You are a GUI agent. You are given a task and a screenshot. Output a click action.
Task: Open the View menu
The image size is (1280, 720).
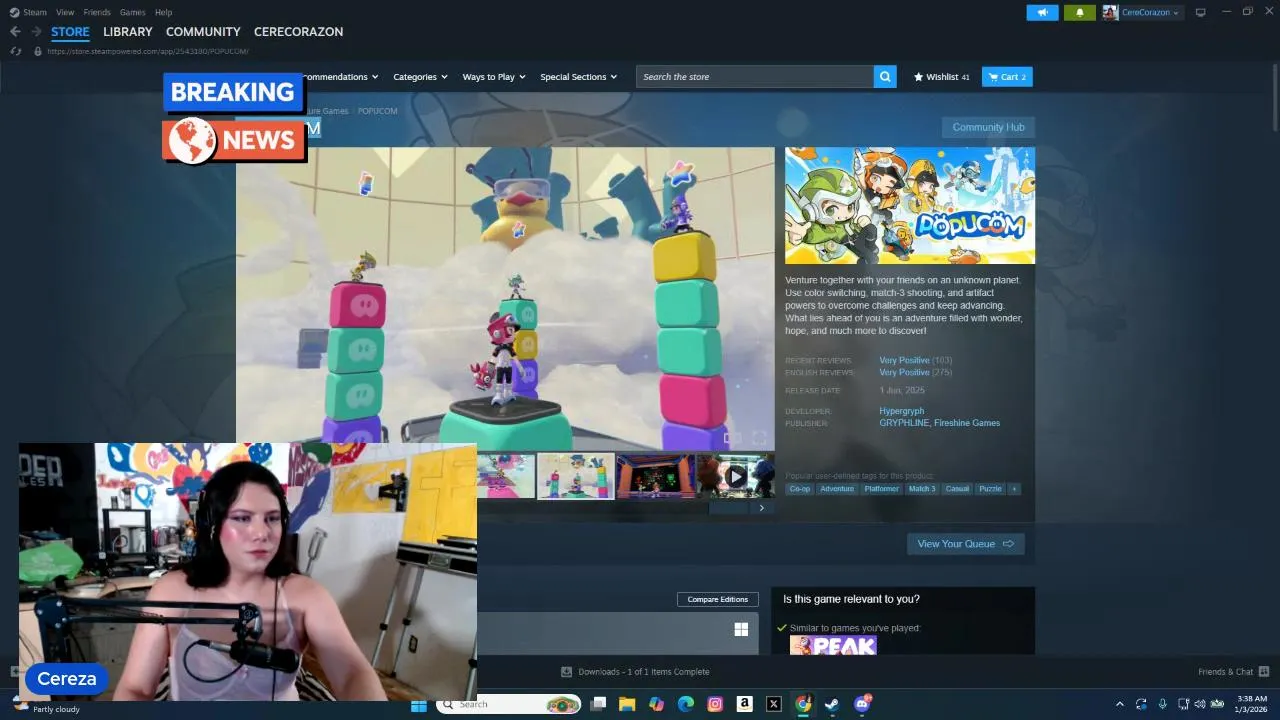(65, 12)
